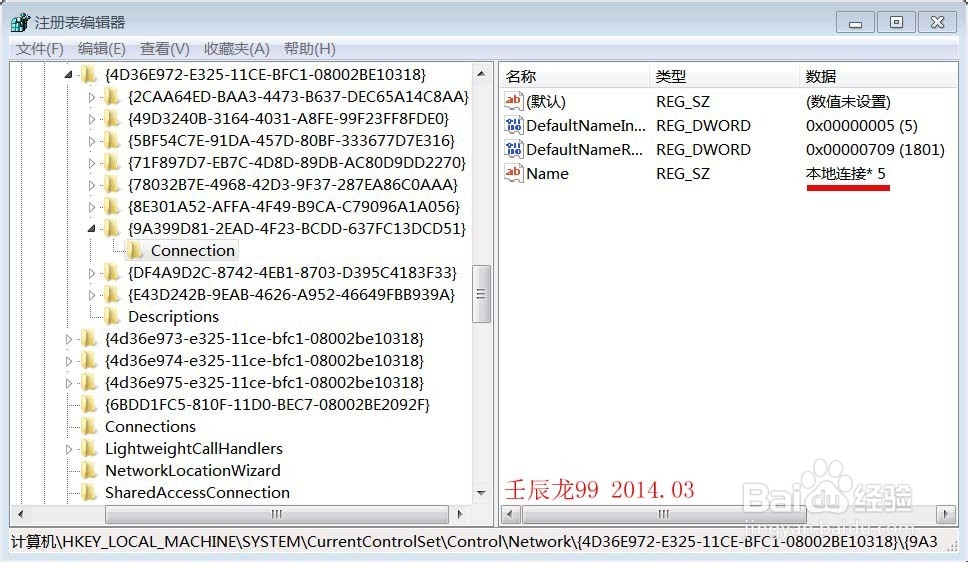Click the folder icon for {8E301A52-AFFA-4F49-B9CA-C79096A1A056}
Screen dimensions: 968x562
coord(112,207)
